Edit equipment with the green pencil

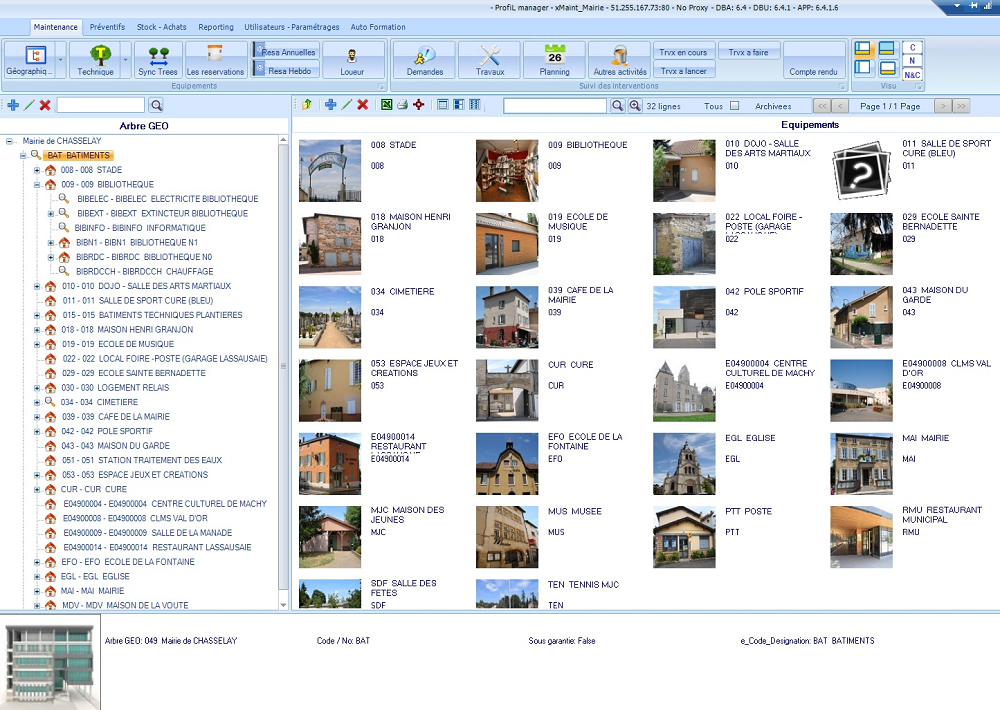click(346, 105)
